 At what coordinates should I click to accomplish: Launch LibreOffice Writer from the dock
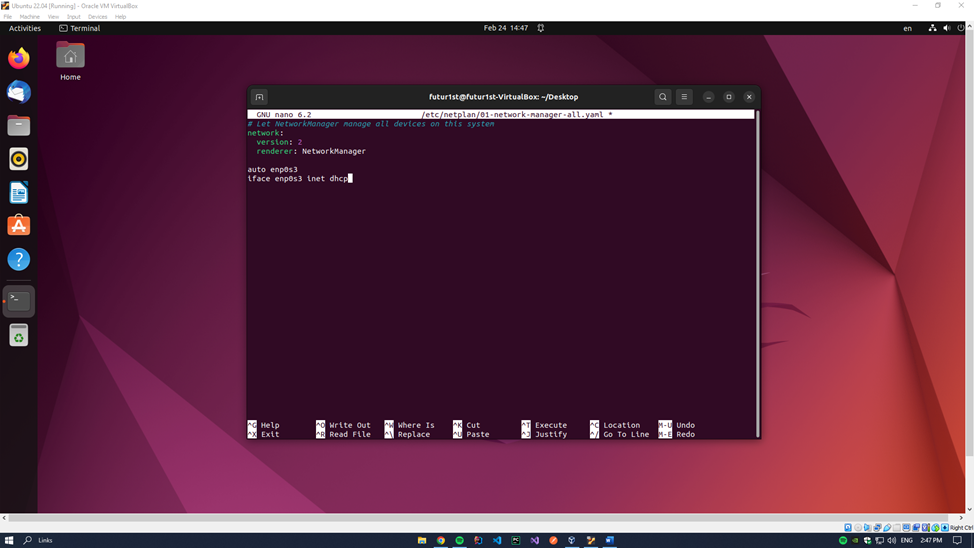(x=19, y=193)
